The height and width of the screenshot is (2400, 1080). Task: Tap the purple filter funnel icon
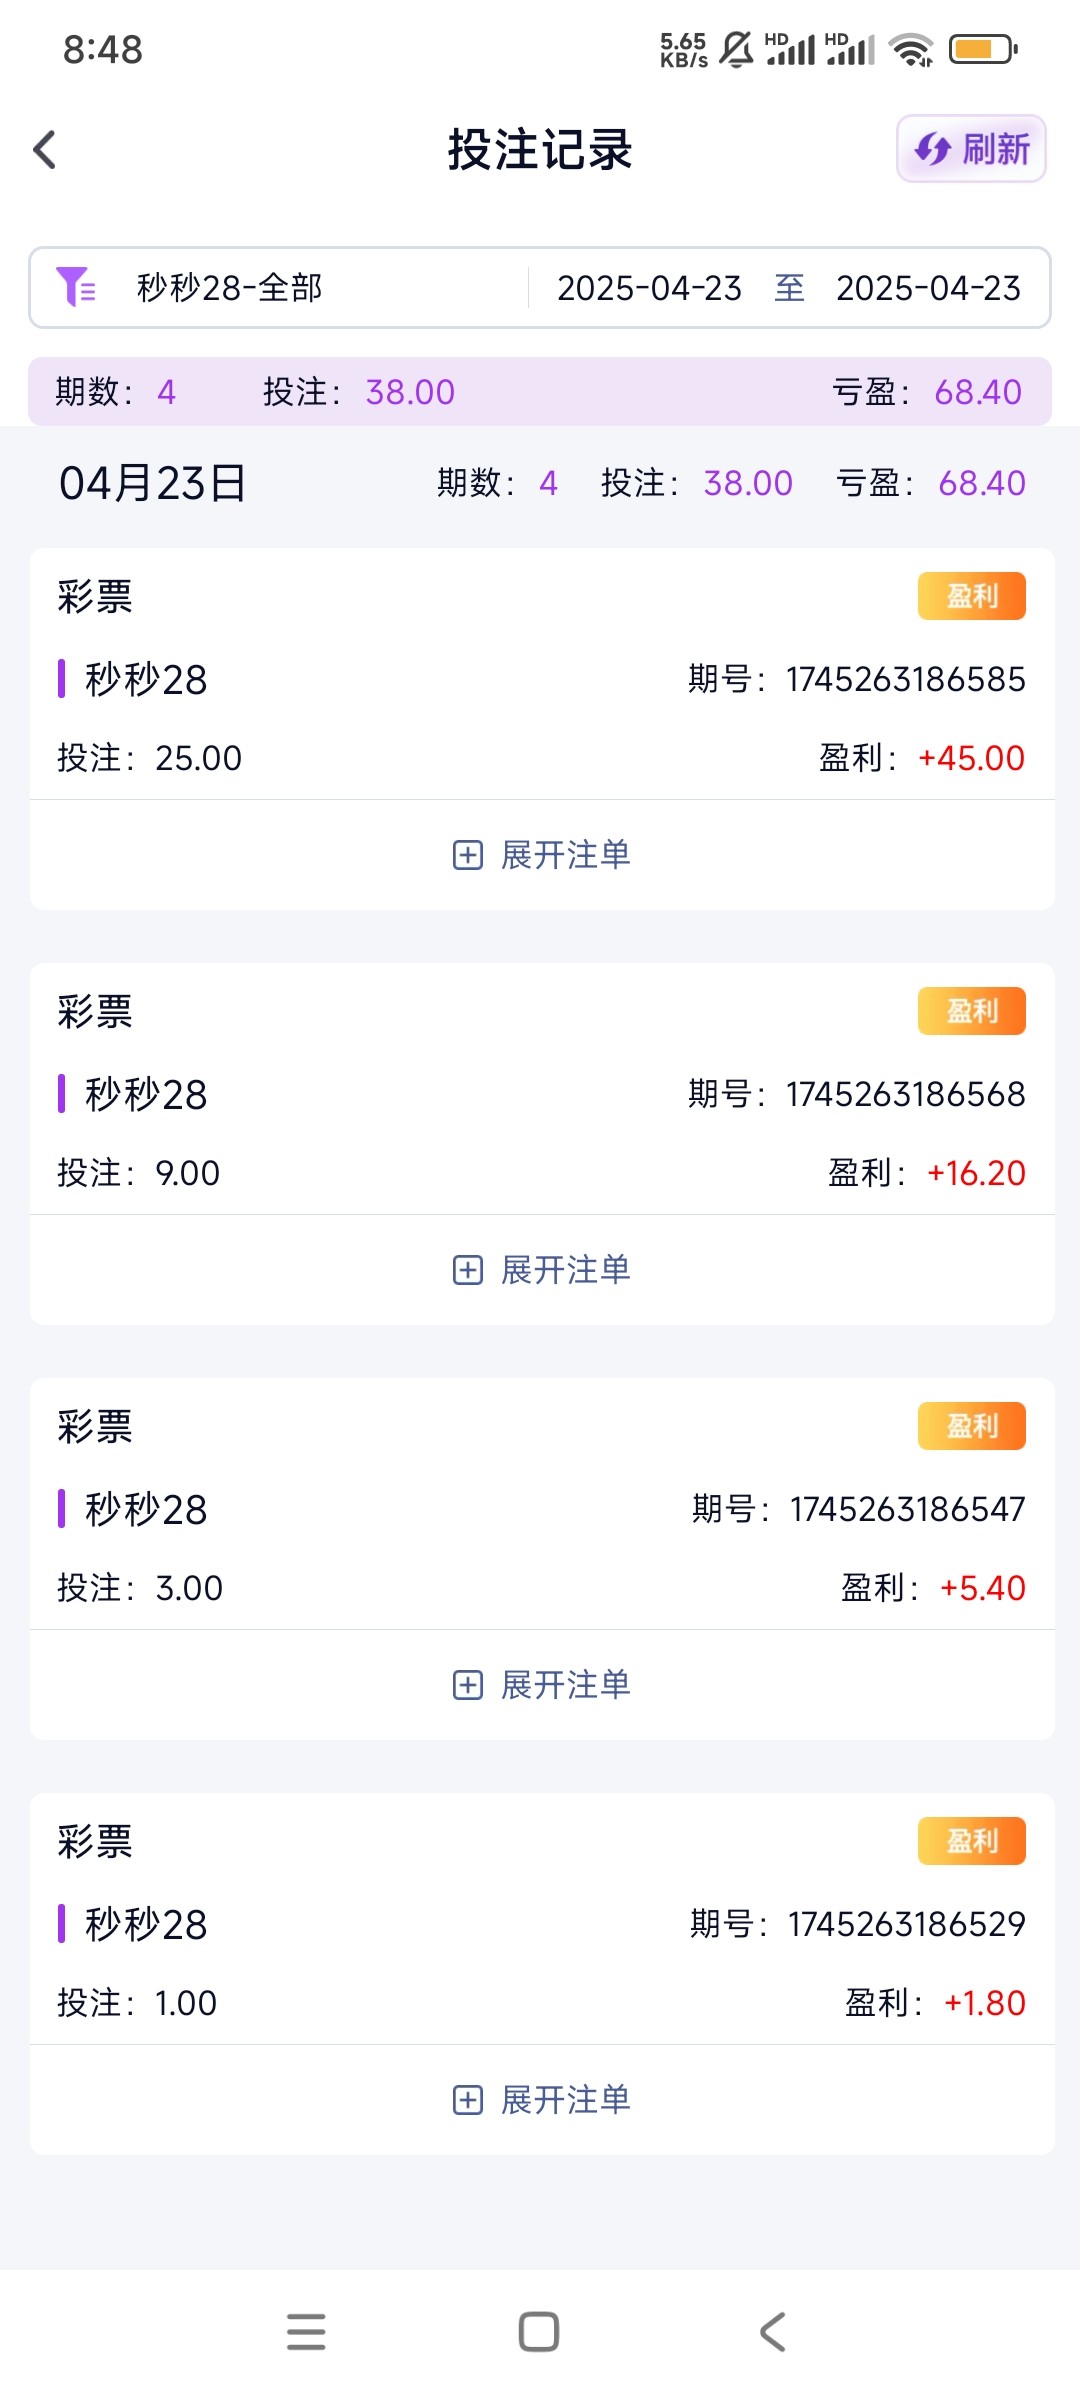(x=75, y=287)
